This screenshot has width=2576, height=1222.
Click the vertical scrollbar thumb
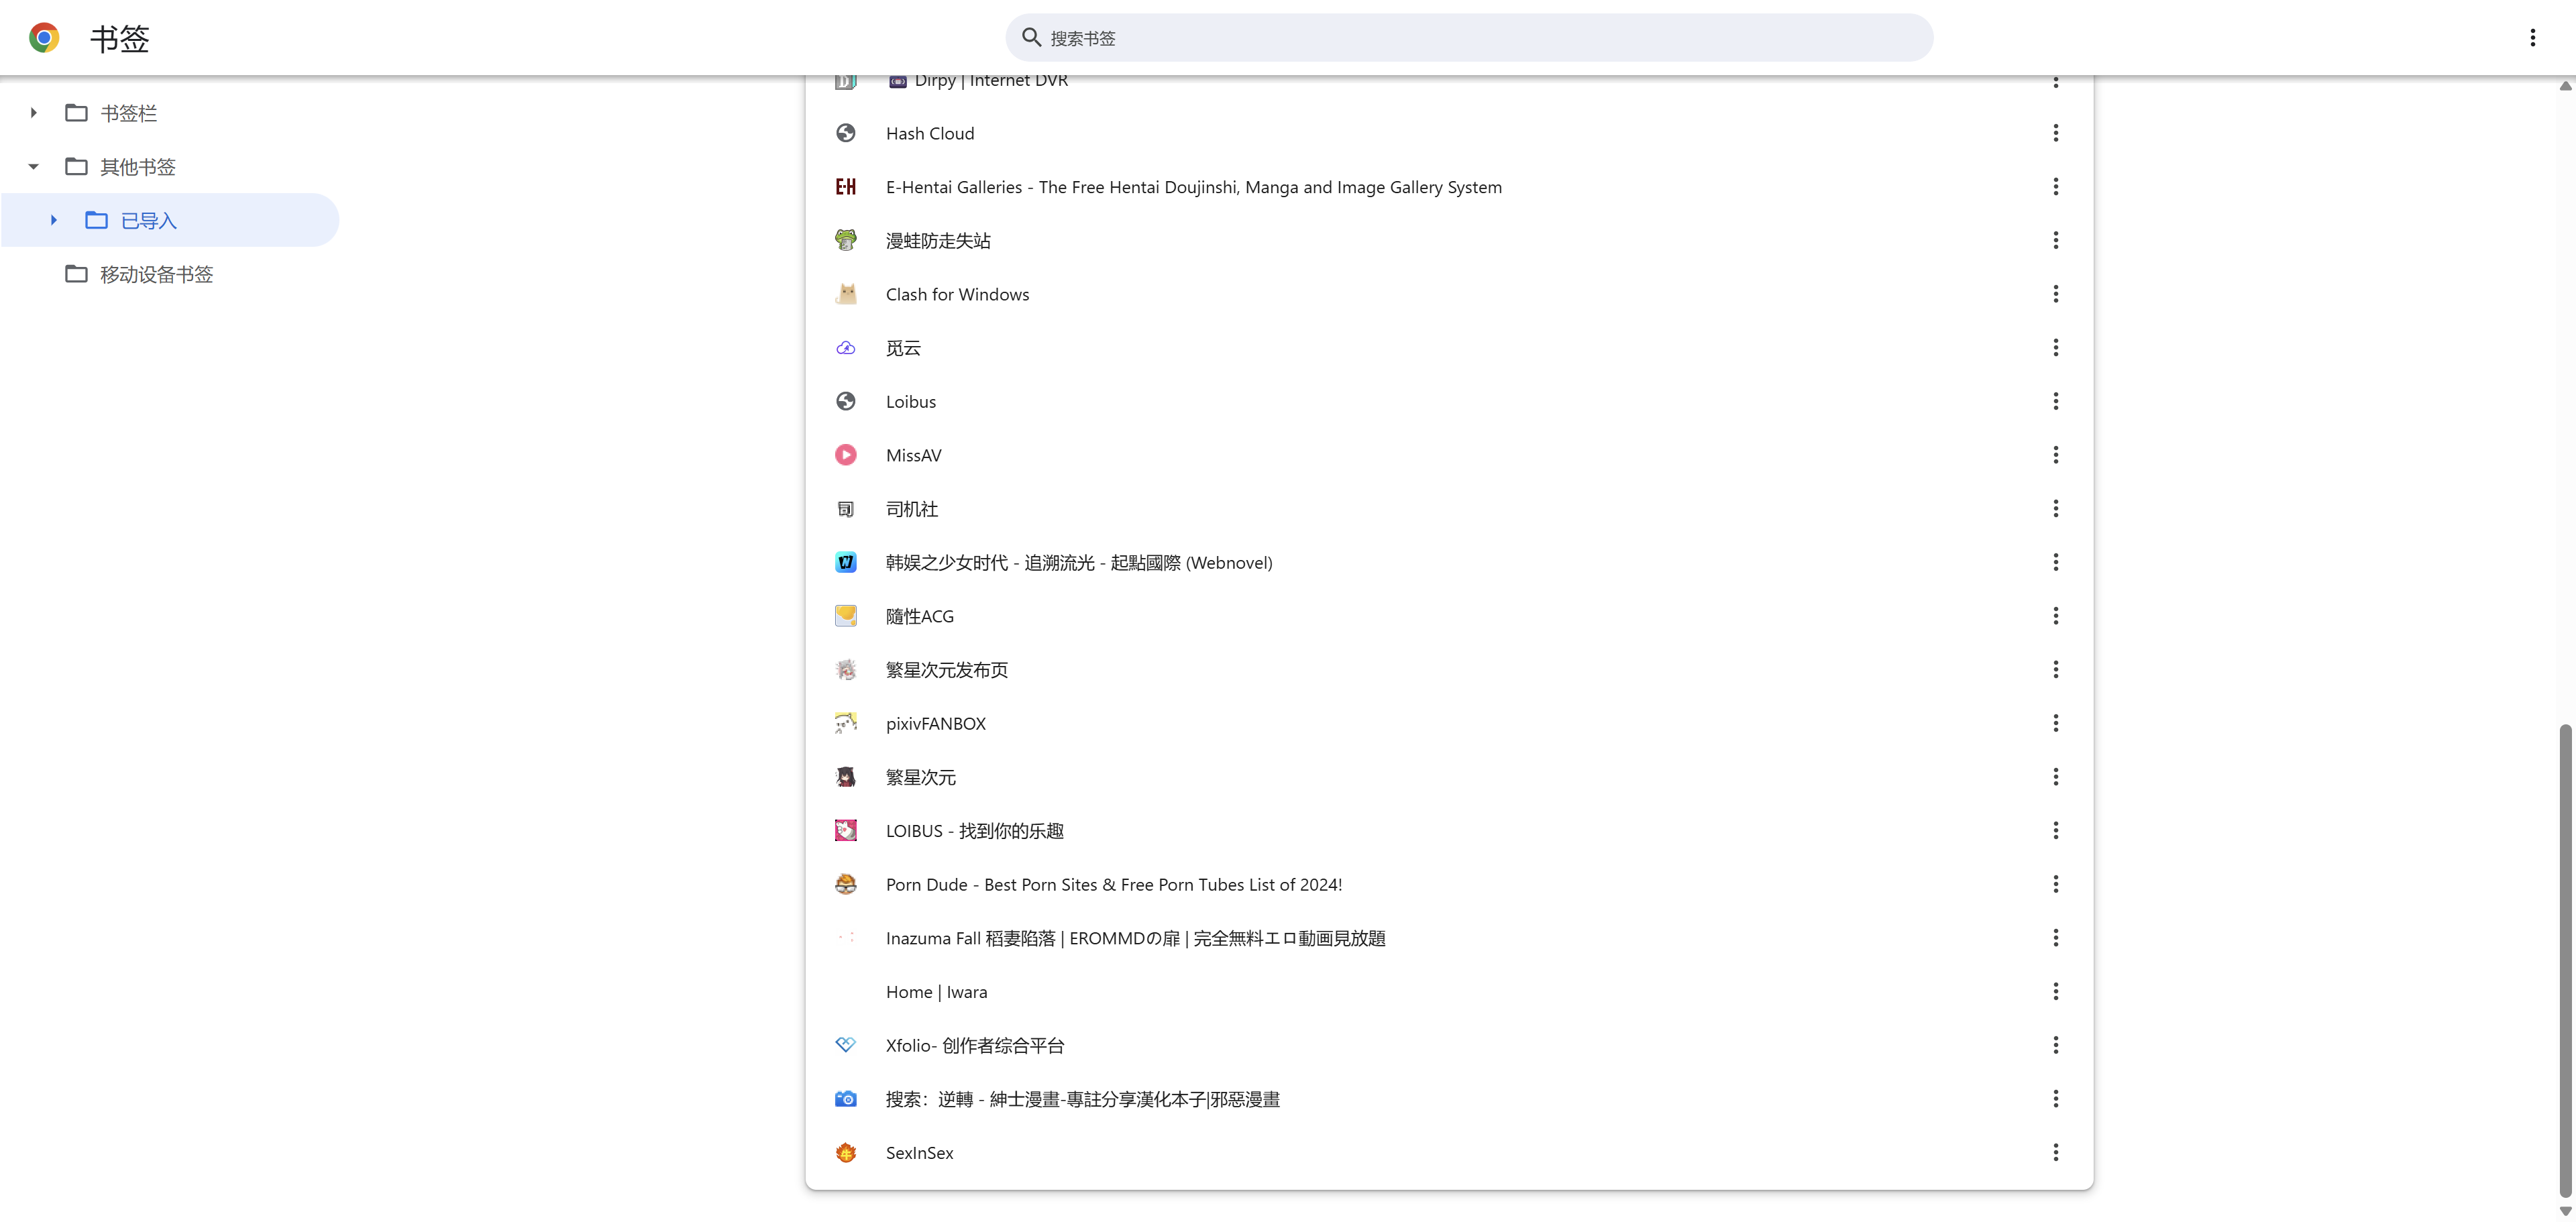(x=2565, y=960)
